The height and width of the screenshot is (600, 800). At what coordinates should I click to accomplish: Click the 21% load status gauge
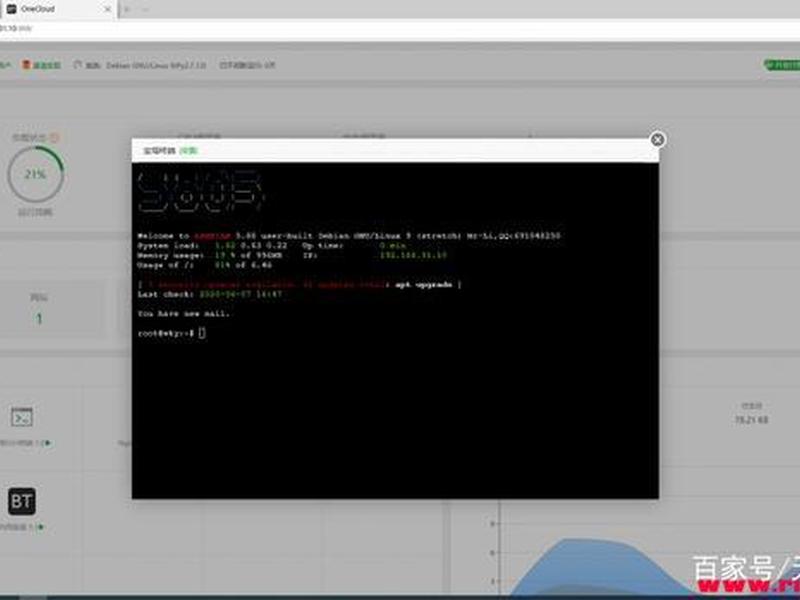[35, 174]
